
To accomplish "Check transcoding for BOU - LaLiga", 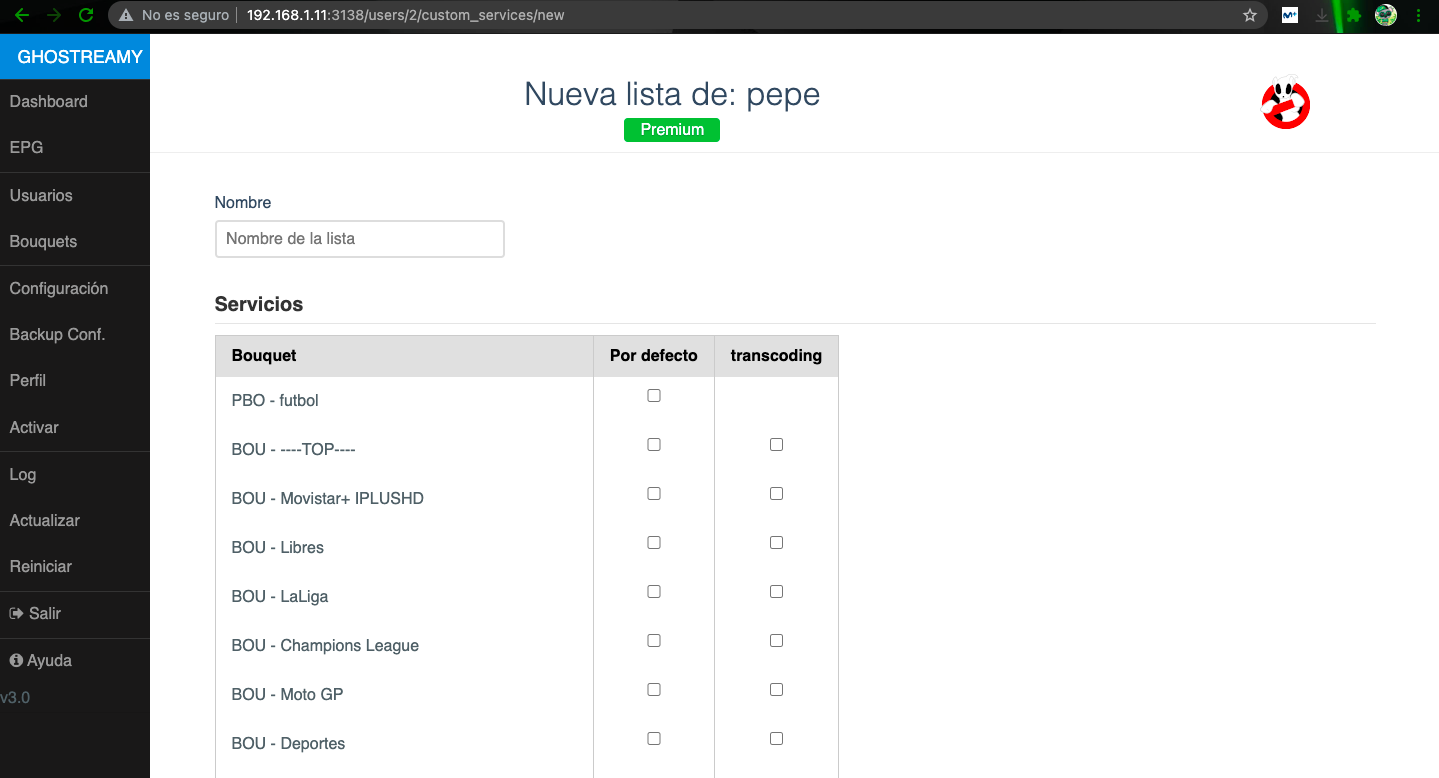I will pos(776,592).
